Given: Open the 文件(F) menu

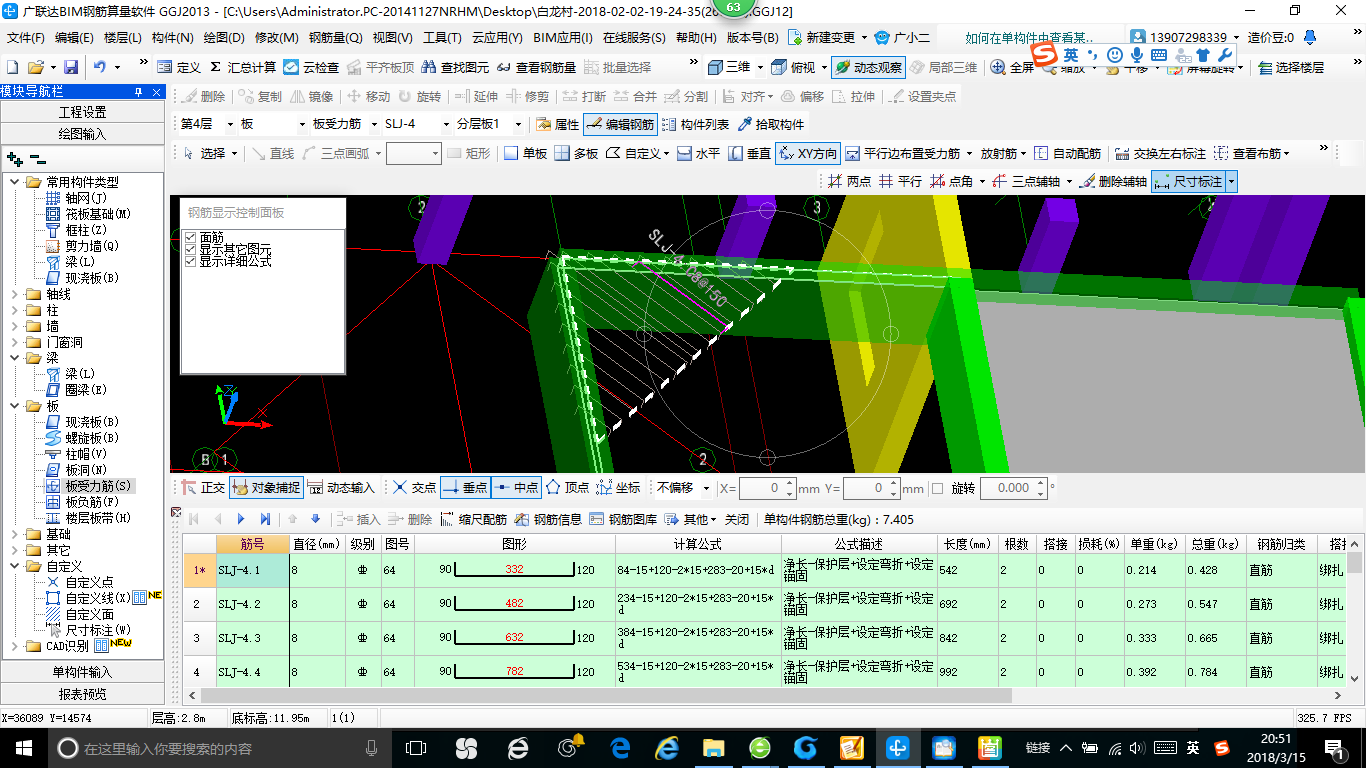Looking at the screenshot, I should point(26,38).
